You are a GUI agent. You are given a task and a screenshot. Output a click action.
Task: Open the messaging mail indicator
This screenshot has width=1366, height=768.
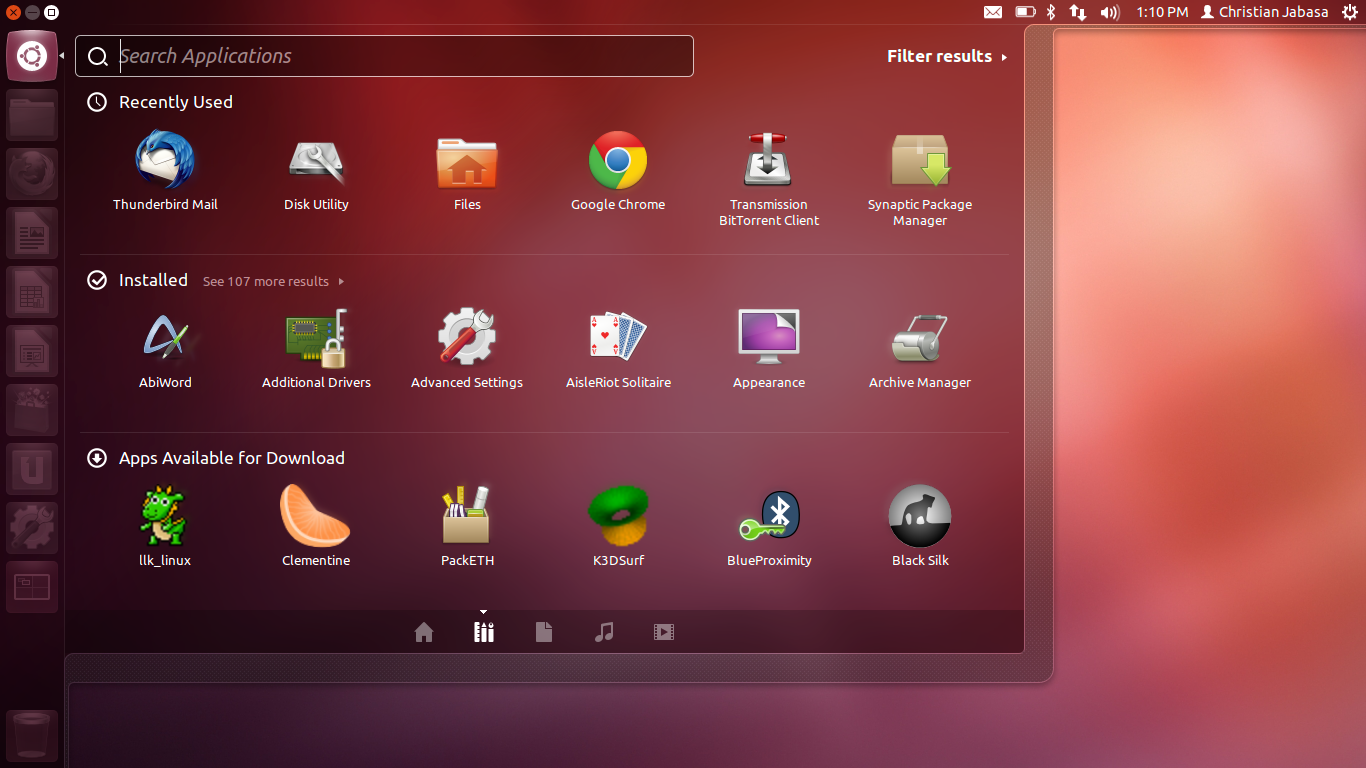992,12
